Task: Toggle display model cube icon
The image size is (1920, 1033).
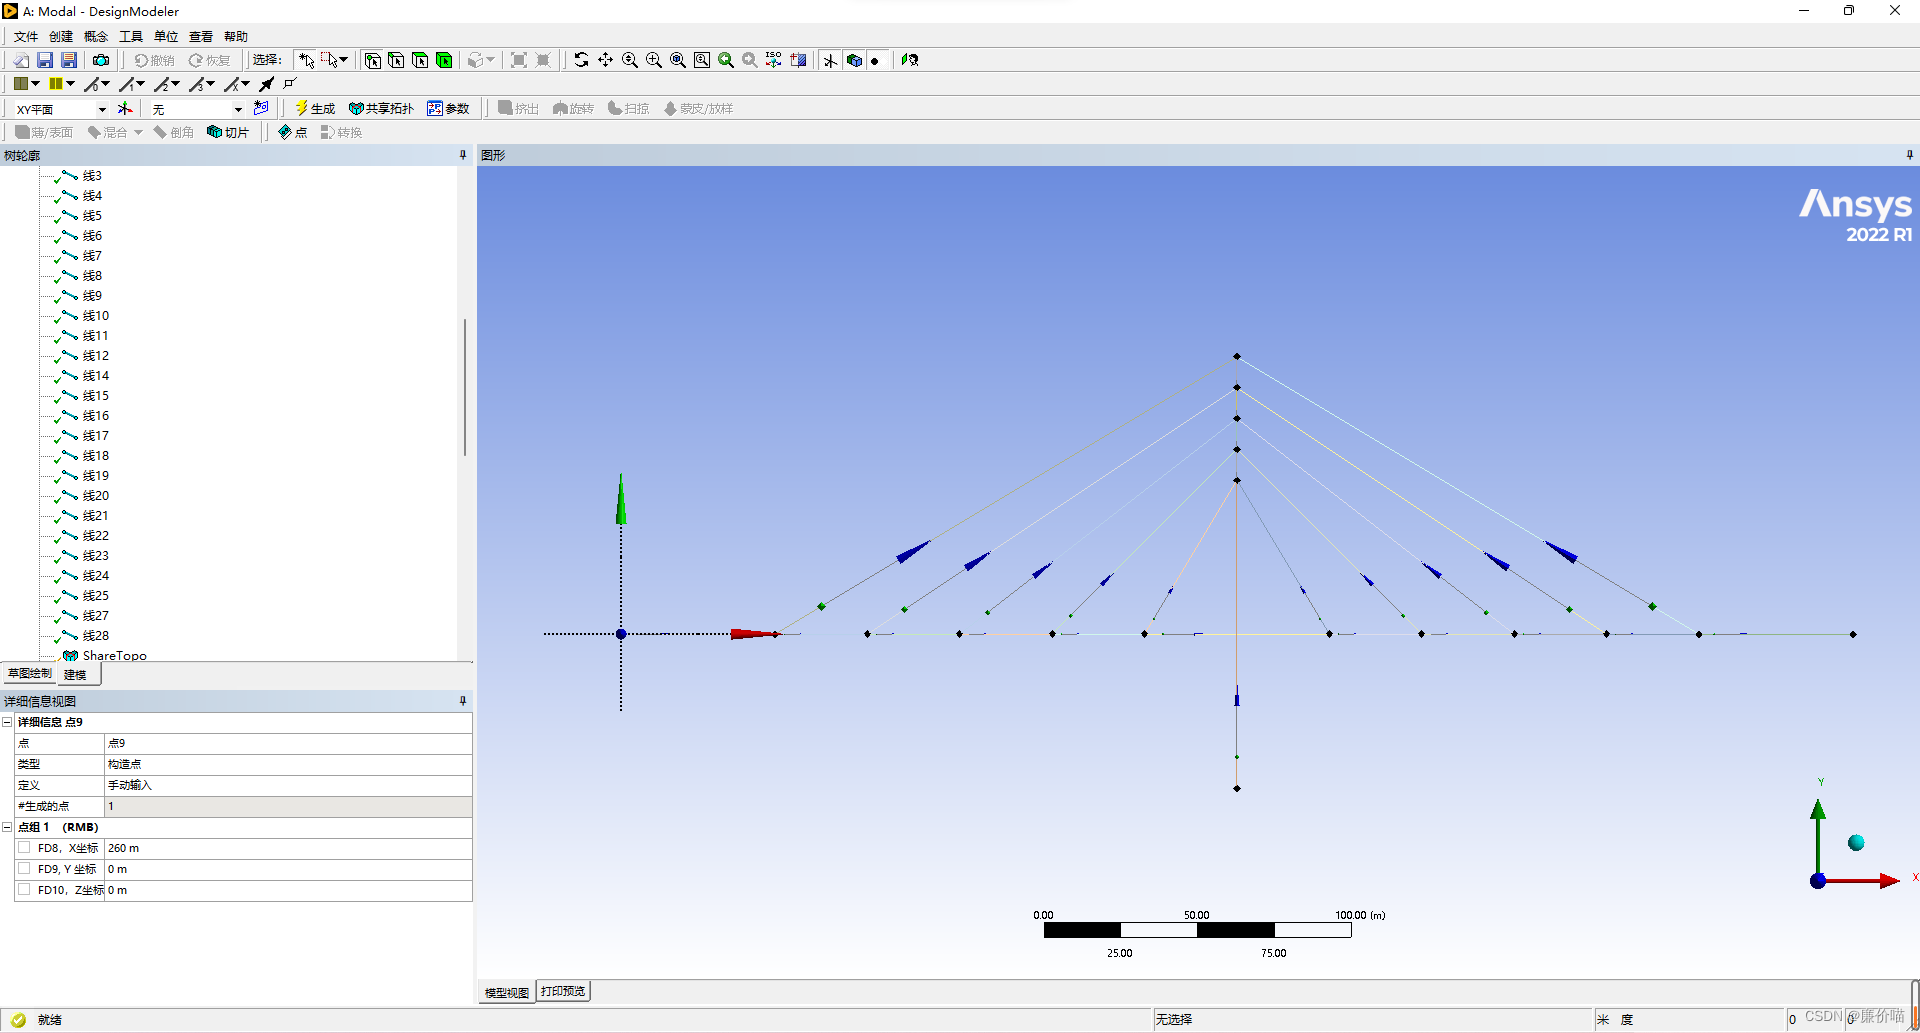Action: 854,61
